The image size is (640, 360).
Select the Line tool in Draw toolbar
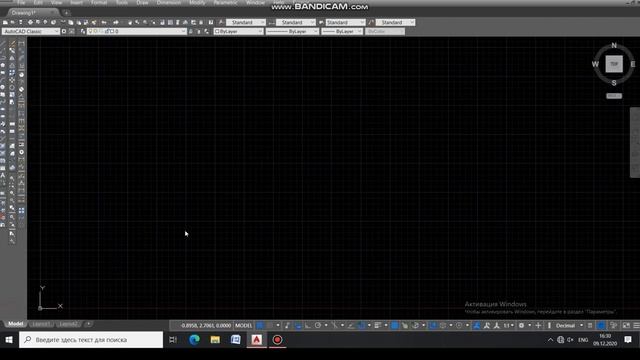coord(3,44)
